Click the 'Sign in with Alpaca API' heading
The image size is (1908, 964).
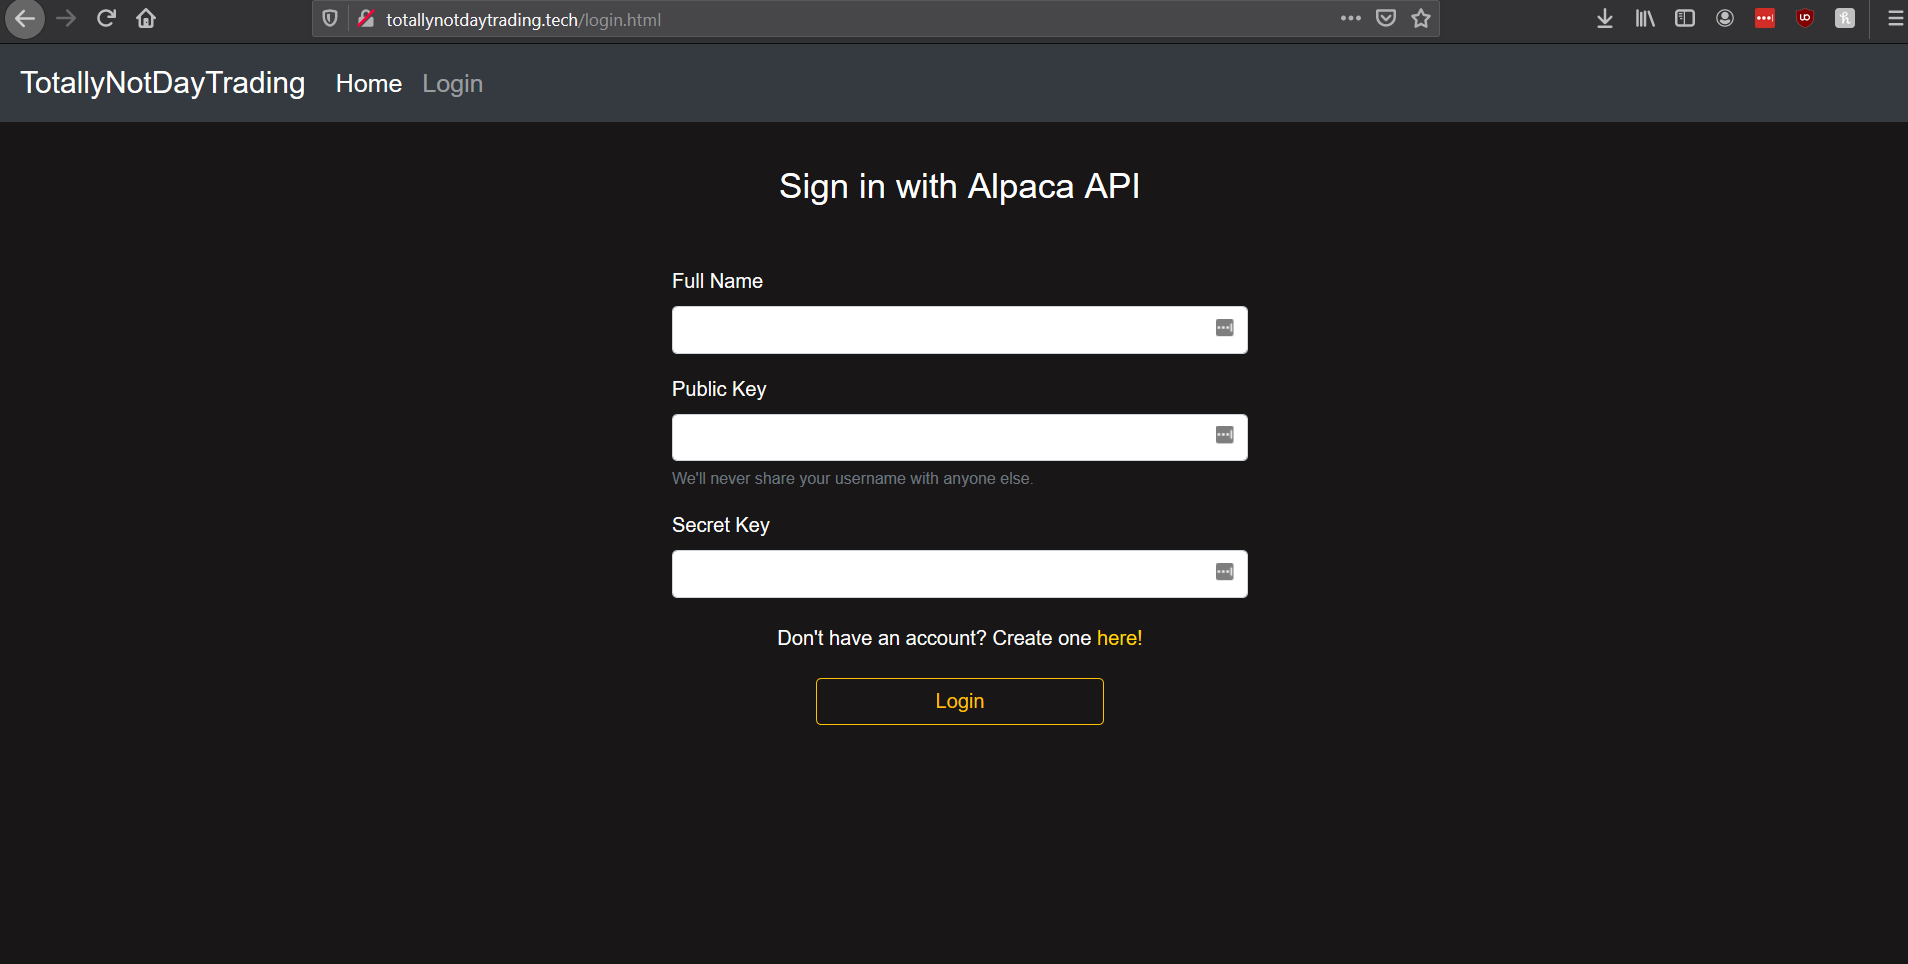pyautogui.click(x=960, y=186)
